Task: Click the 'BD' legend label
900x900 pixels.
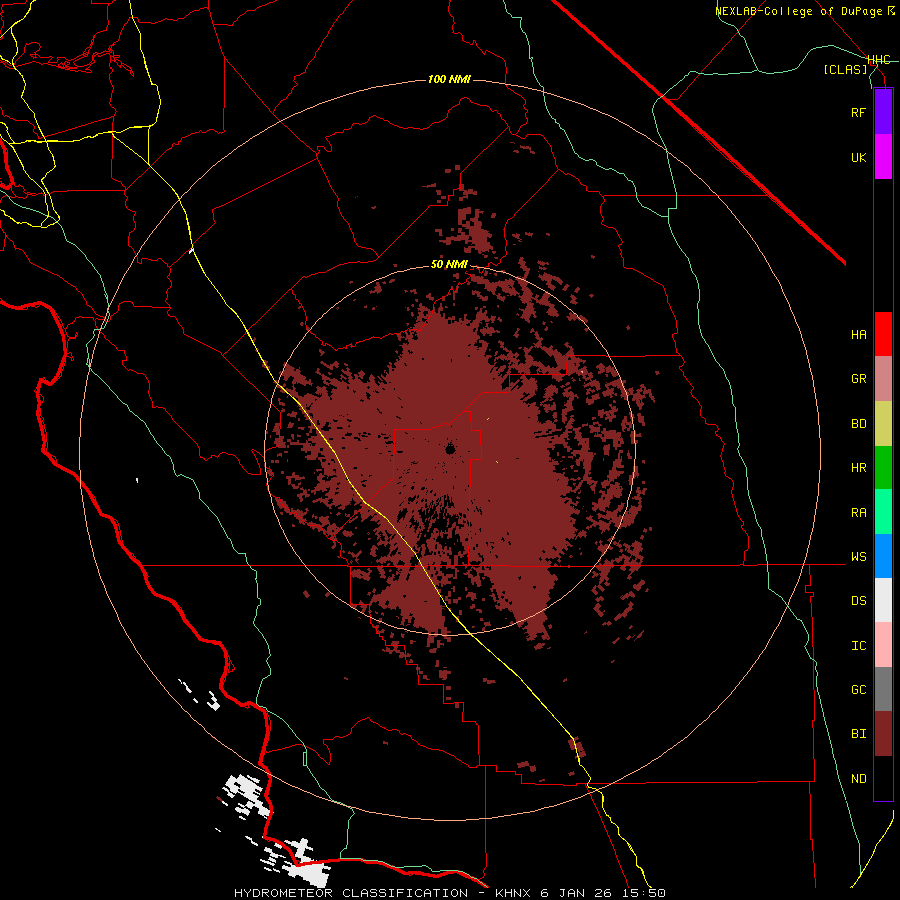Action: pyautogui.click(x=858, y=424)
